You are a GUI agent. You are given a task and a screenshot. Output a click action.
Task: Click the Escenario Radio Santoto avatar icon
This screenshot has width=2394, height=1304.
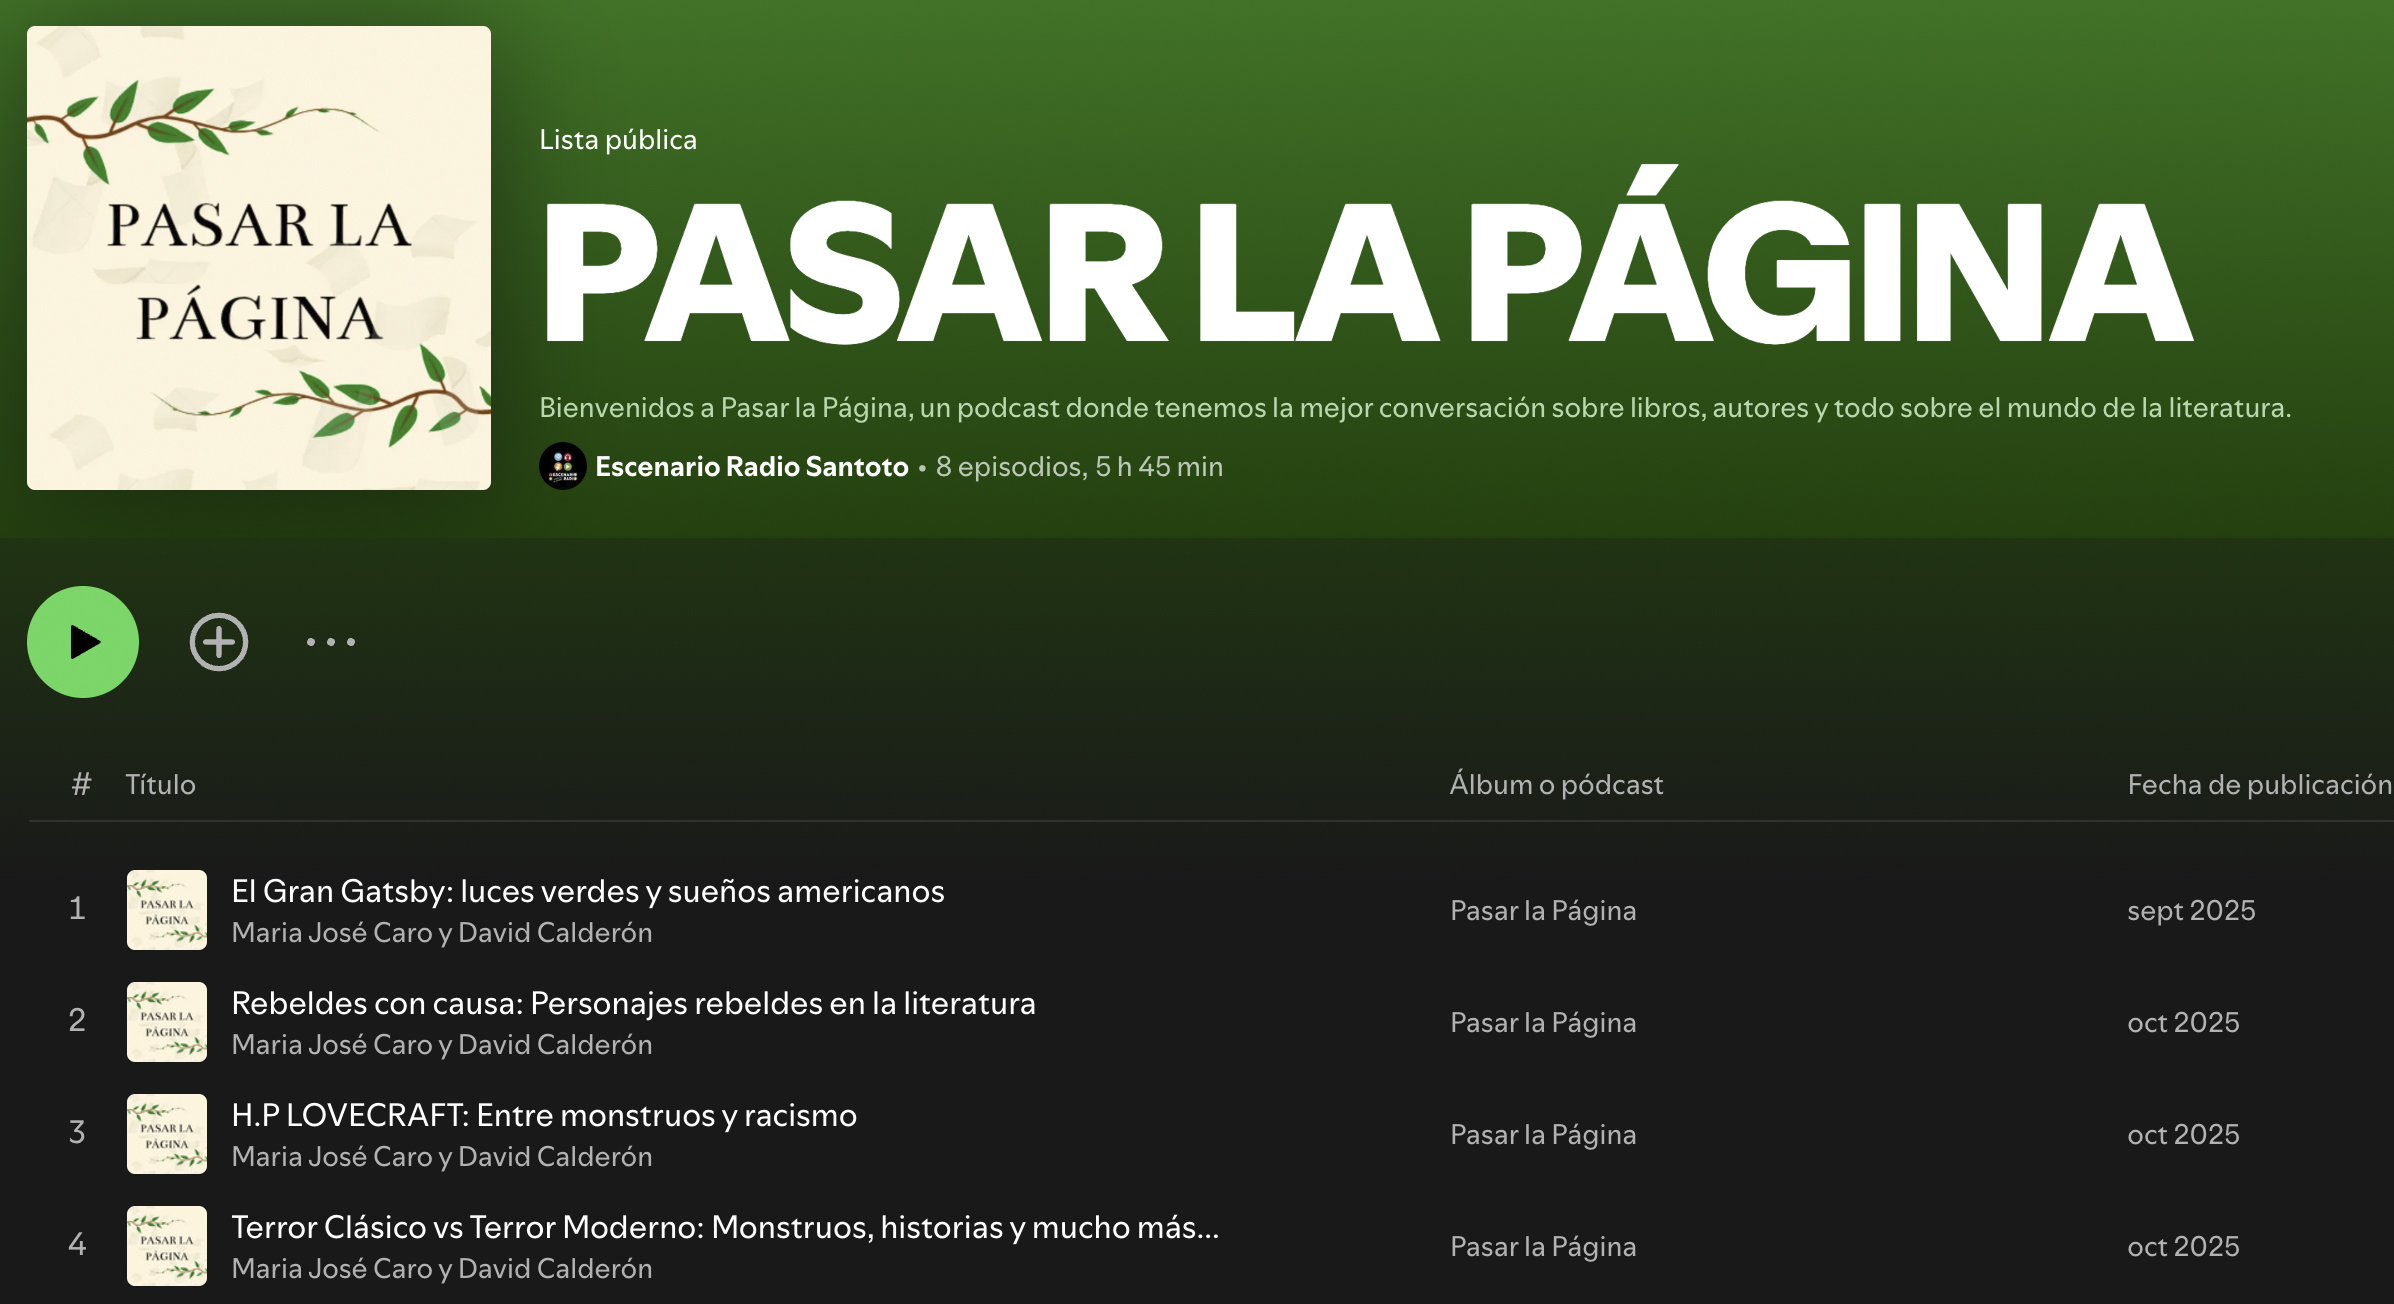(563, 466)
